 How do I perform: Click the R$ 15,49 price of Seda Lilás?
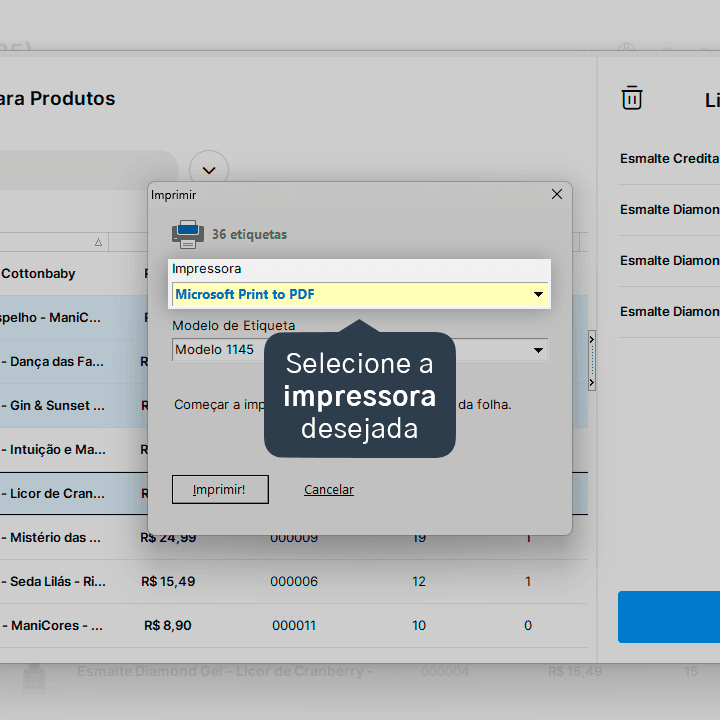[168, 582]
